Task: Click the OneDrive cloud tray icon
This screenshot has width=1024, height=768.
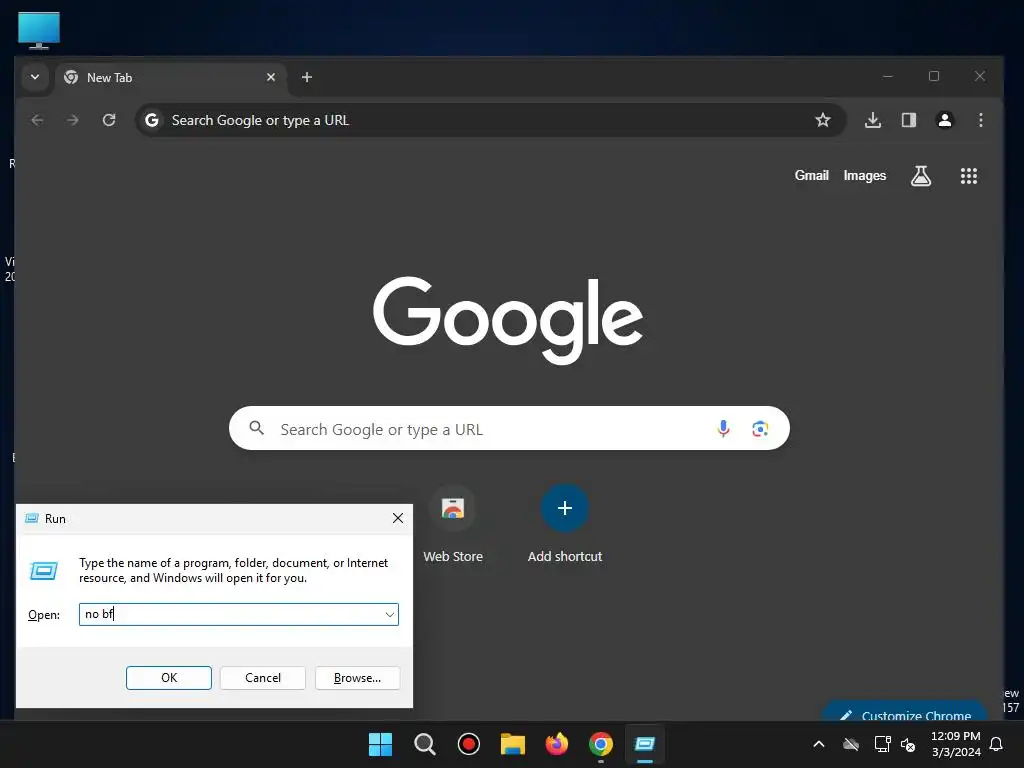Action: (851, 744)
